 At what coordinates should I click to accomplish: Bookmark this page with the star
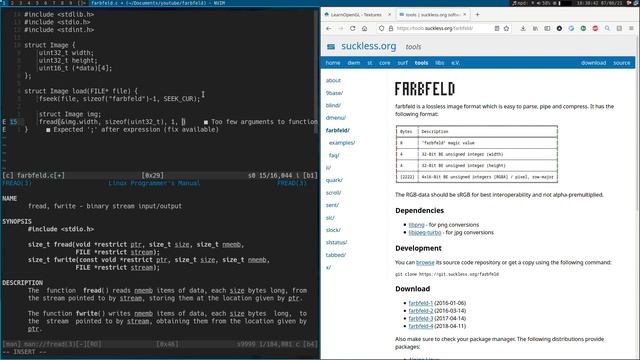click(507, 29)
